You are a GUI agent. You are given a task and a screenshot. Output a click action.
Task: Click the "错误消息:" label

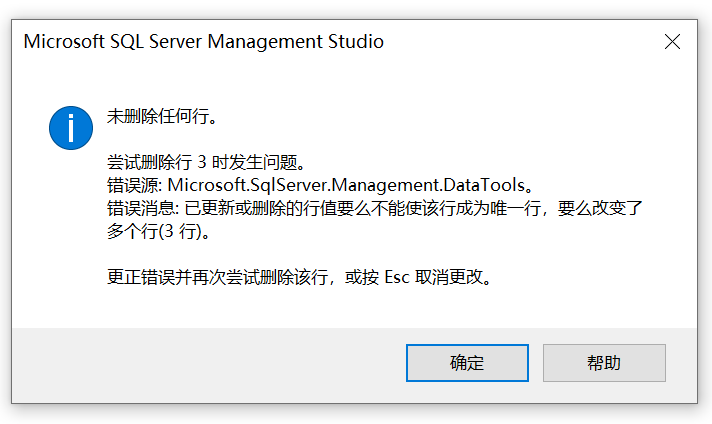tap(142, 208)
